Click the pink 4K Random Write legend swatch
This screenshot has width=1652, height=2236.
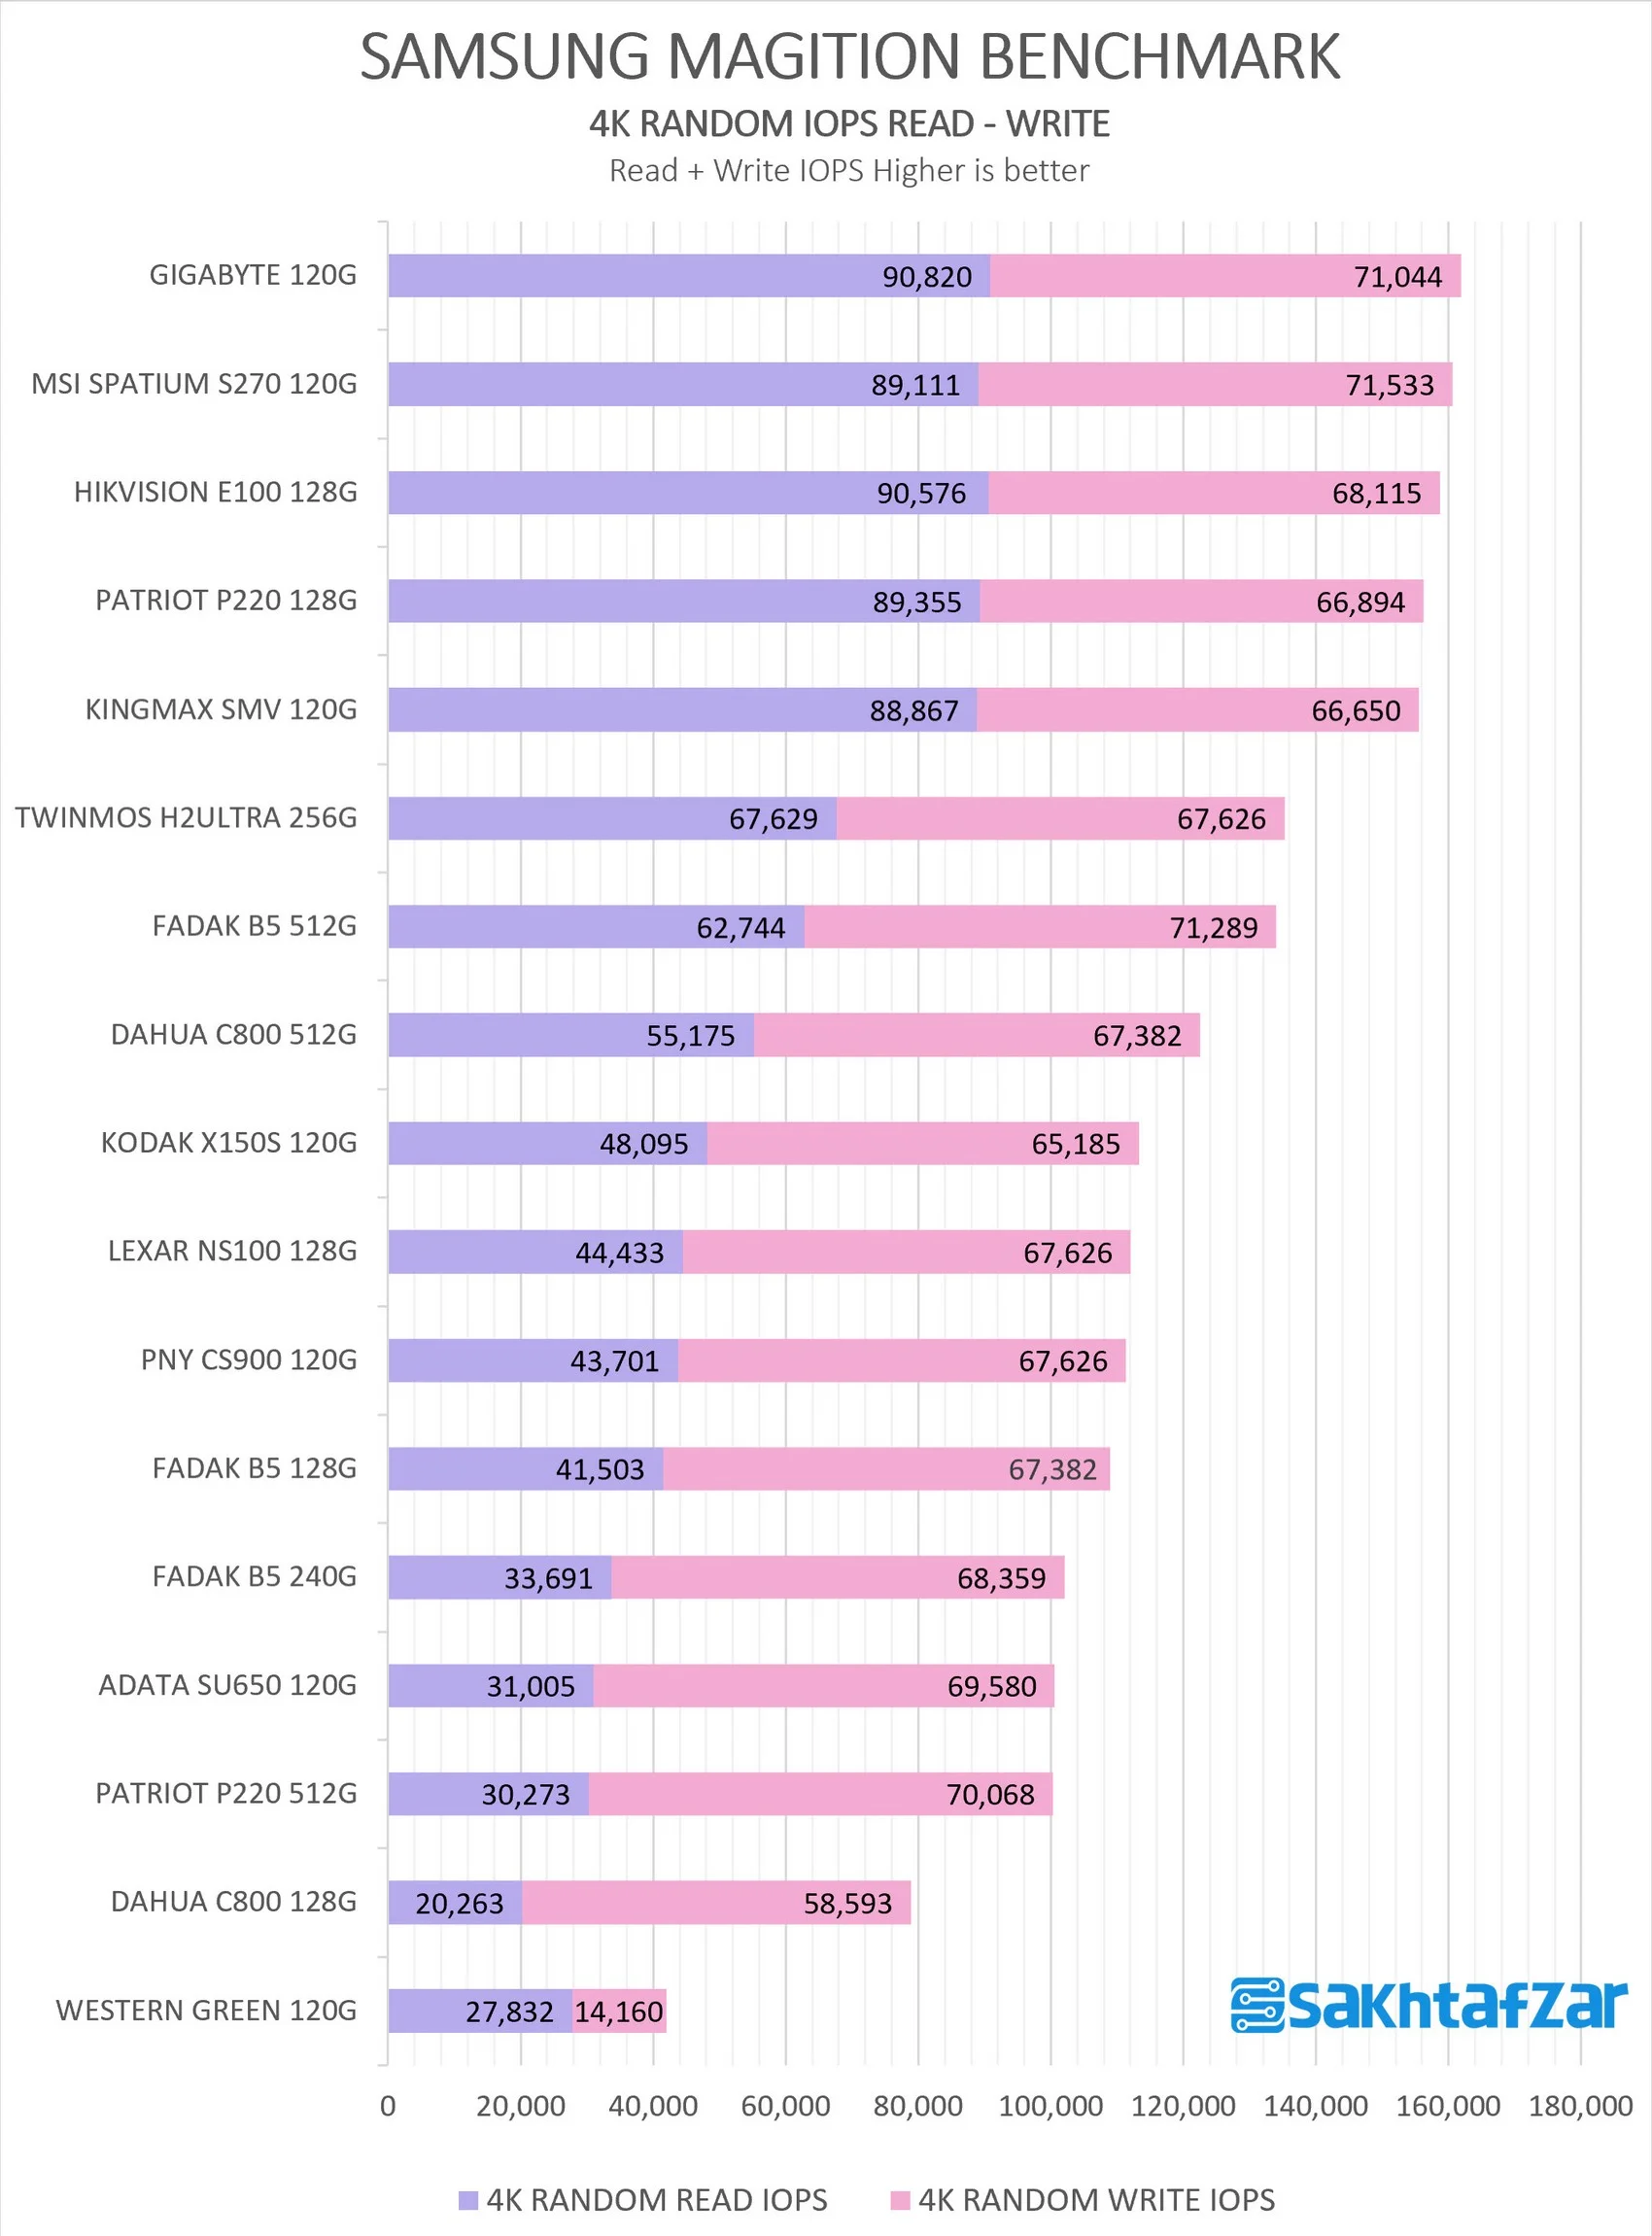(x=900, y=2201)
